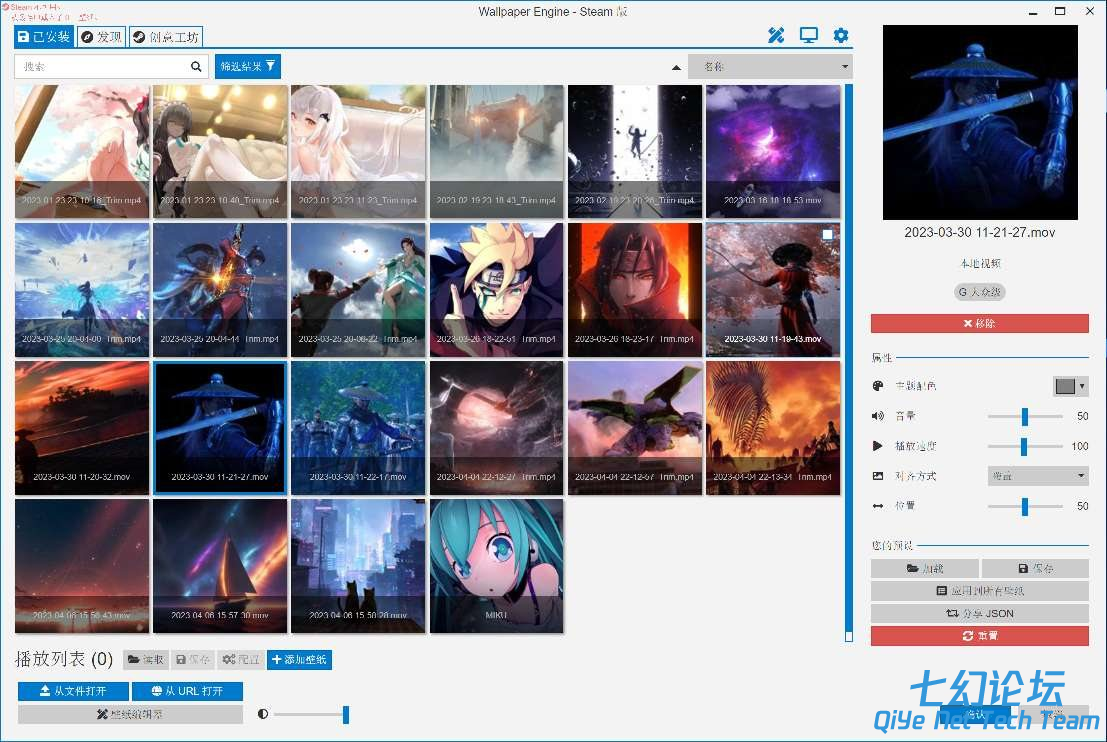
Task: Click the red 移除 remove button
Action: click(979, 323)
